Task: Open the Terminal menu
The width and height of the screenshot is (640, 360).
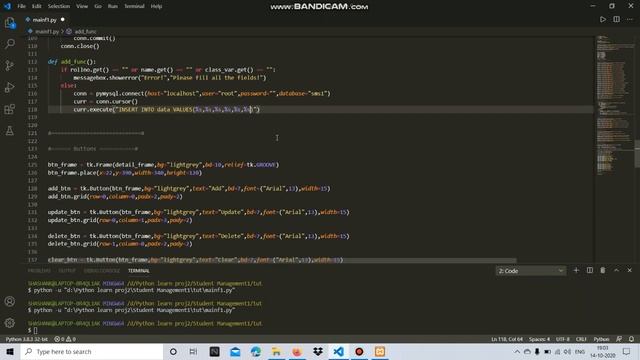Action: pos(134,6)
